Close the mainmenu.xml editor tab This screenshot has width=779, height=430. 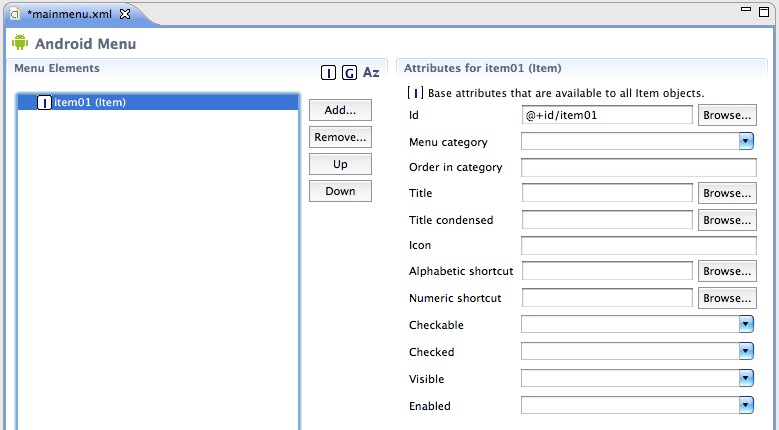pyautogui.click(x=125, y=14)
